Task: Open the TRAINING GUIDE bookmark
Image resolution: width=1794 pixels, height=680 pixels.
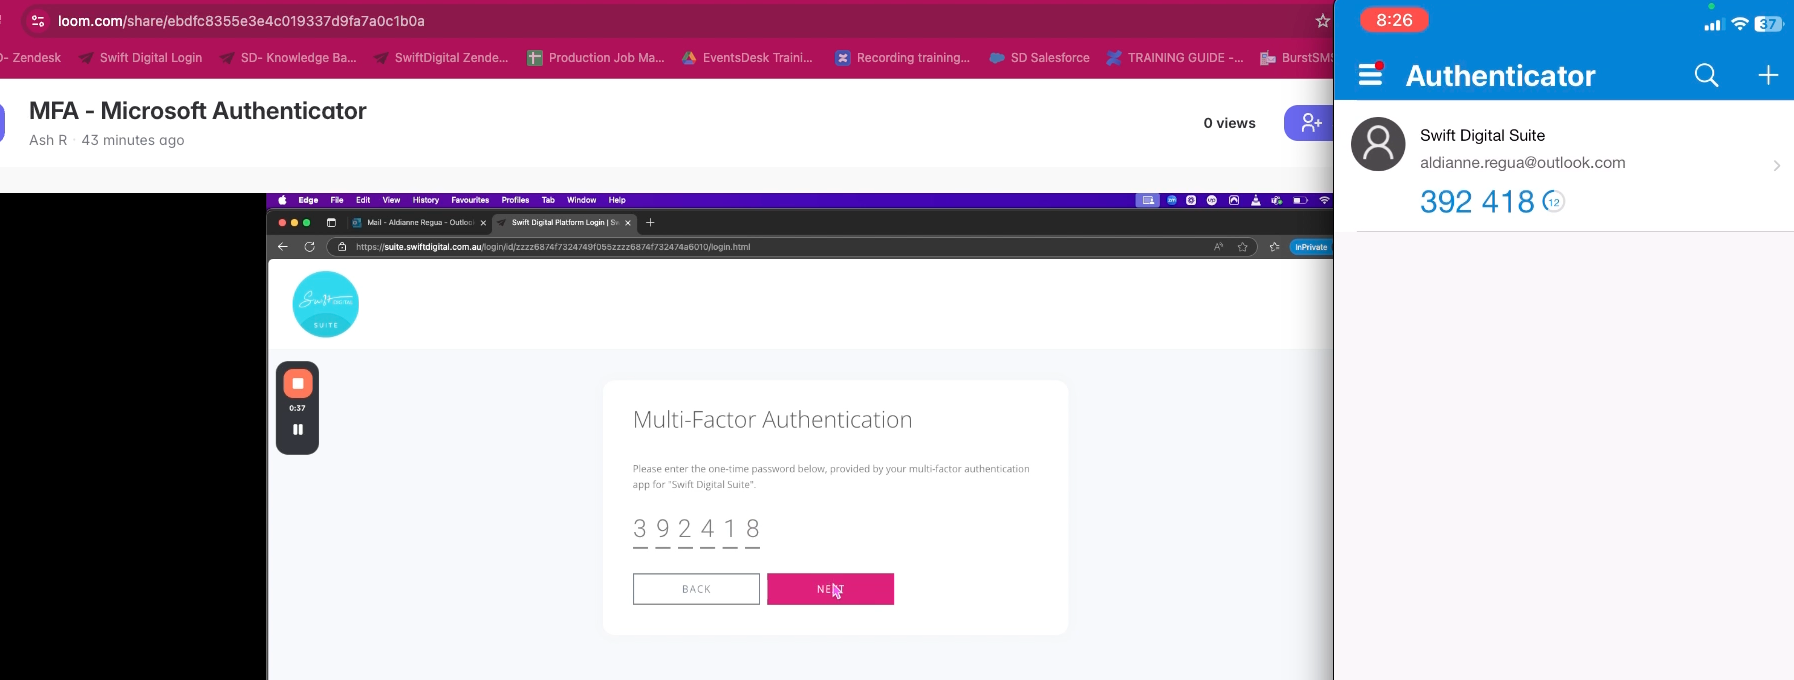Action: 1175,58
